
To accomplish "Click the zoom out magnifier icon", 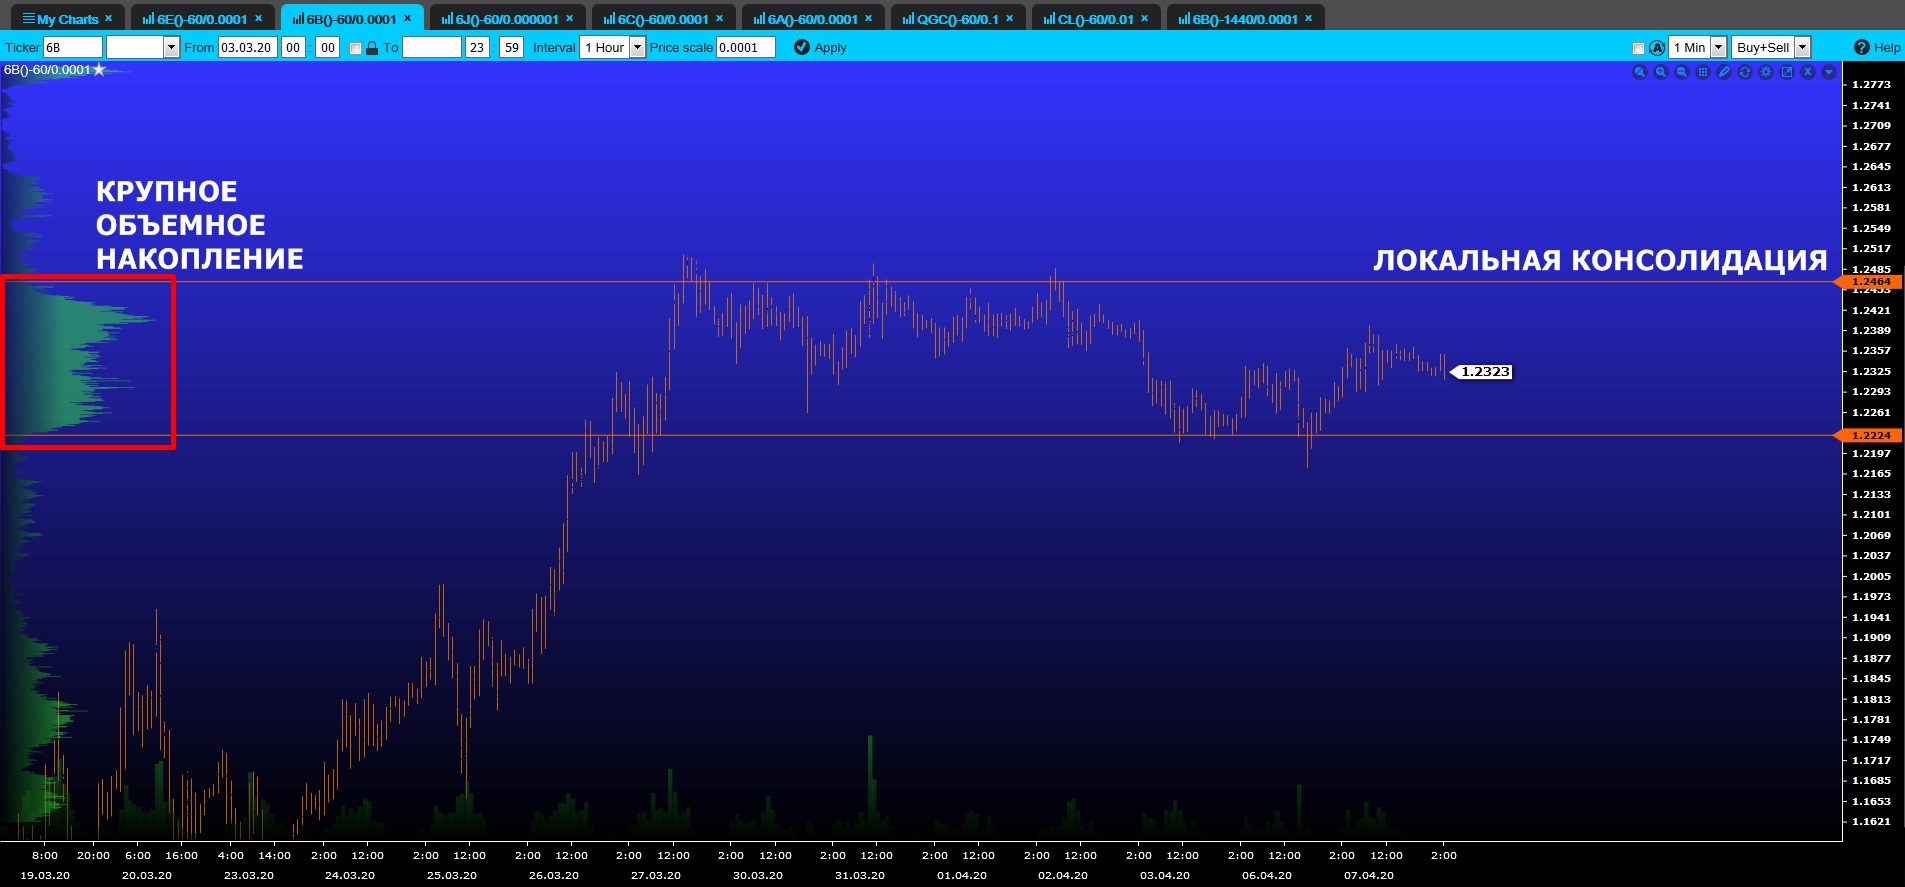I will (x=1682, y=72).
